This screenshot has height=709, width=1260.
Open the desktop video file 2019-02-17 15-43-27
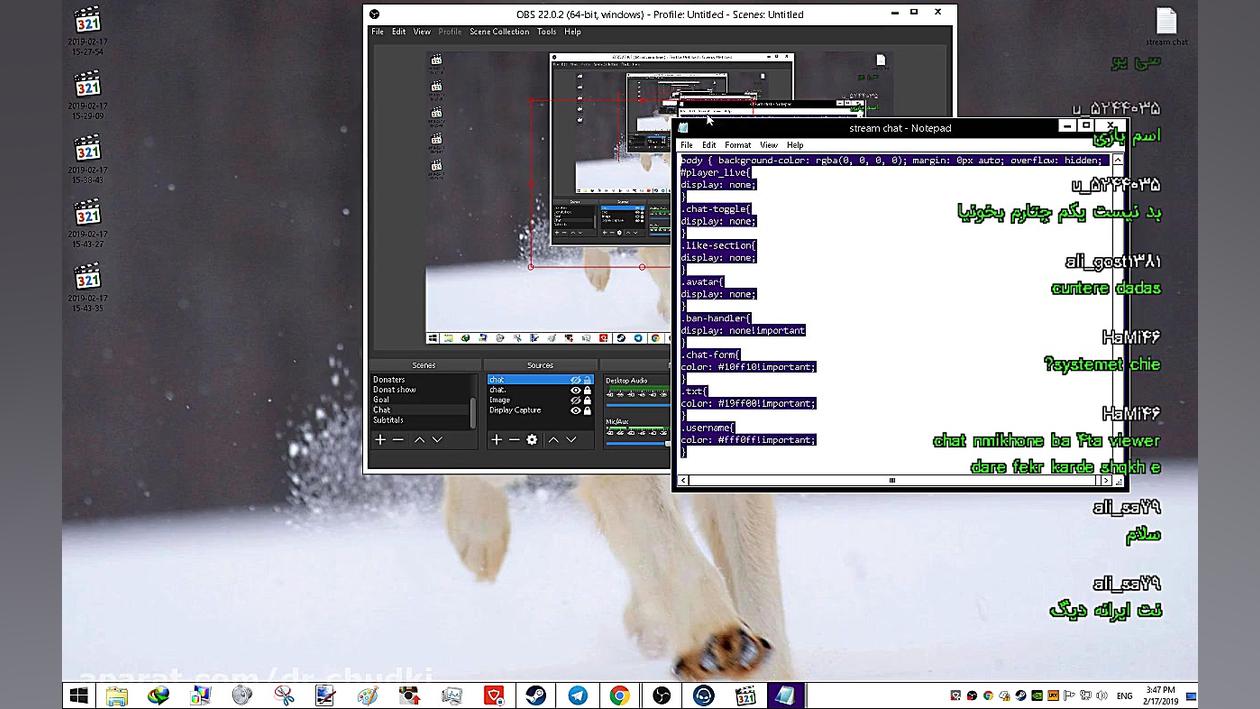(88, 222)
